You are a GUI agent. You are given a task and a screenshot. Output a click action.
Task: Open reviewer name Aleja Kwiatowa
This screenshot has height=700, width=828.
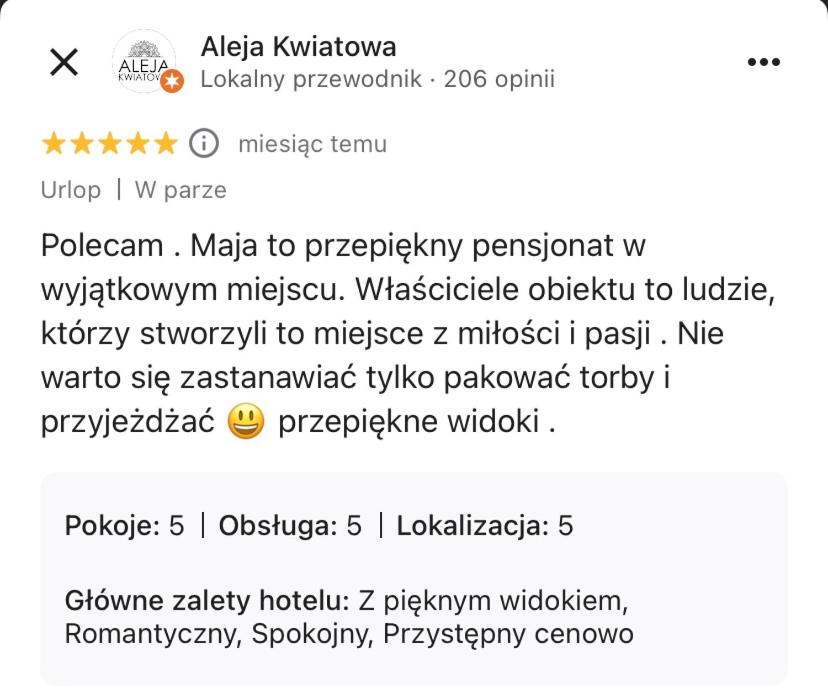point(296,45)
